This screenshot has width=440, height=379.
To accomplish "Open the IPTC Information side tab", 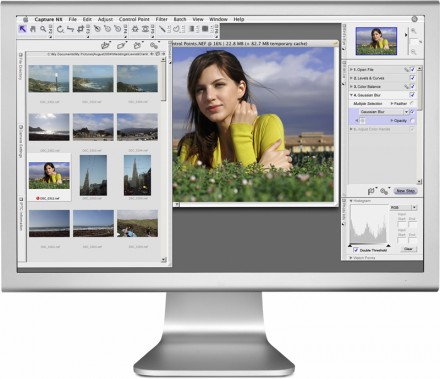I will [21, 214].
